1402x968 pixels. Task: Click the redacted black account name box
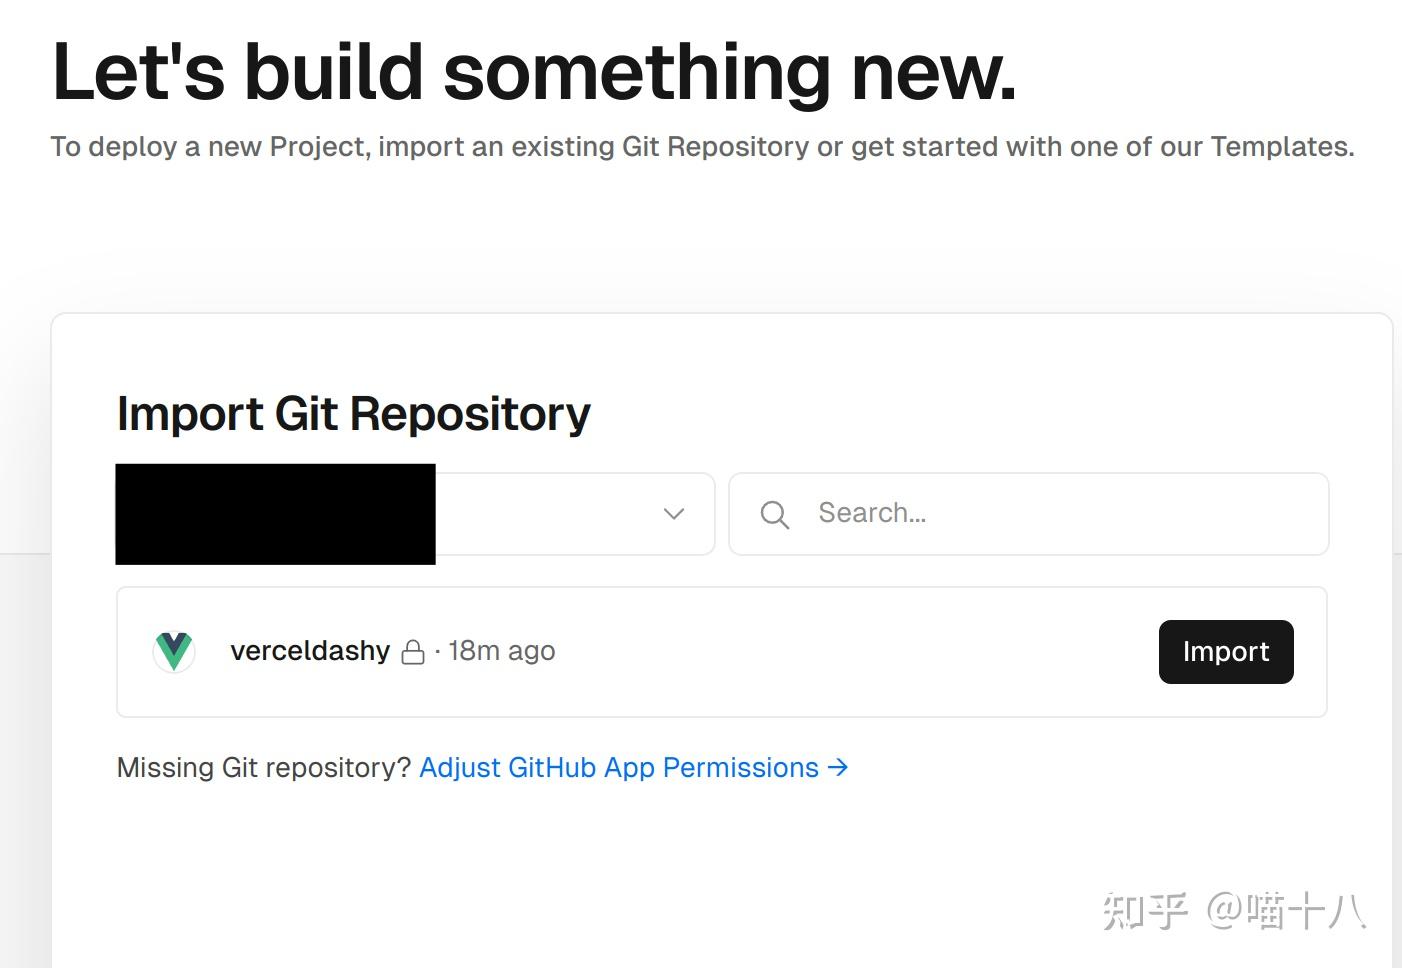(x=275, y=514)
